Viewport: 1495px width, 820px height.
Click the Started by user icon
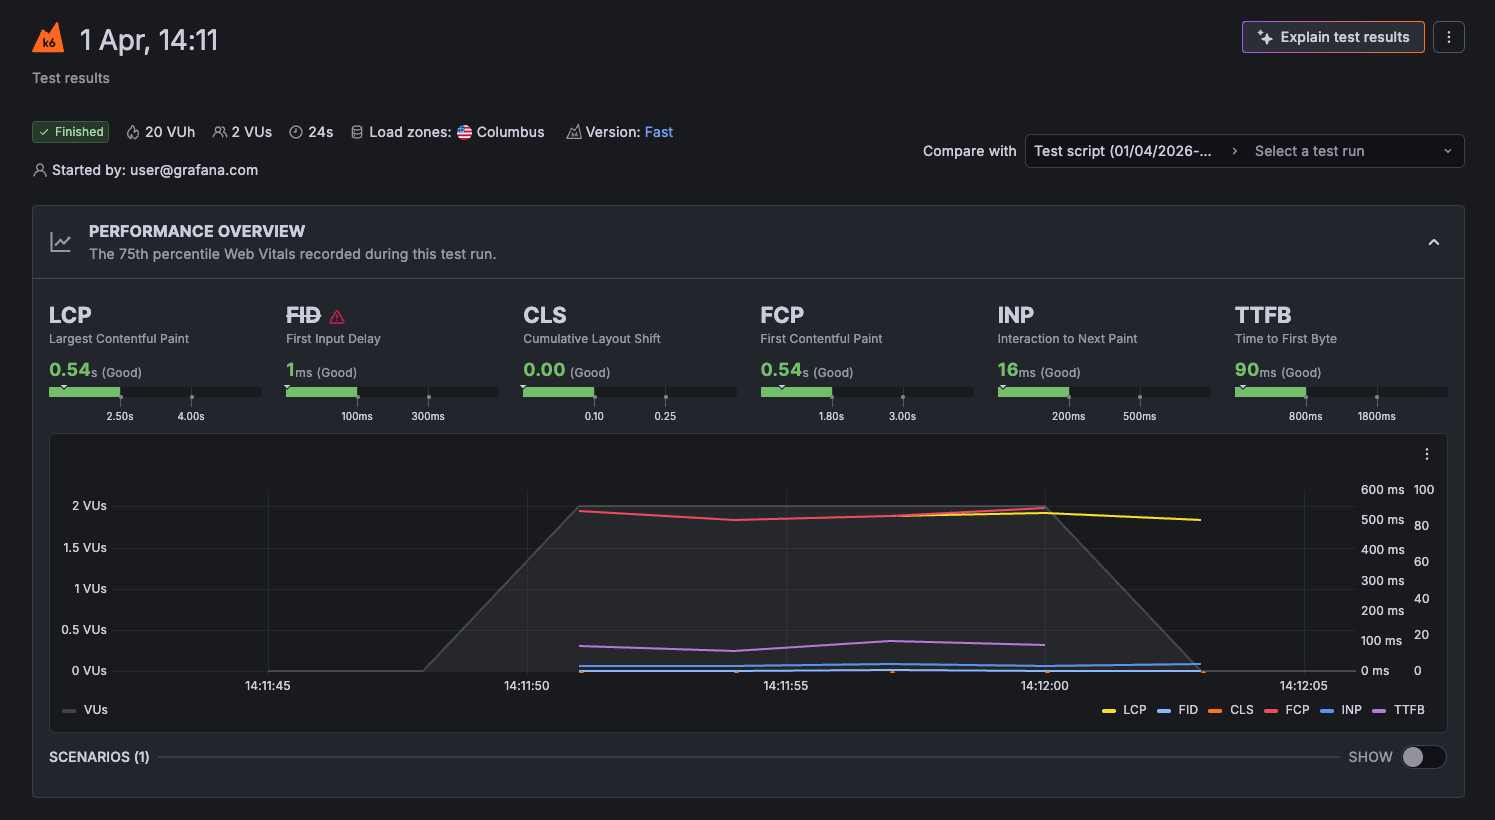(x=40, y=170)
